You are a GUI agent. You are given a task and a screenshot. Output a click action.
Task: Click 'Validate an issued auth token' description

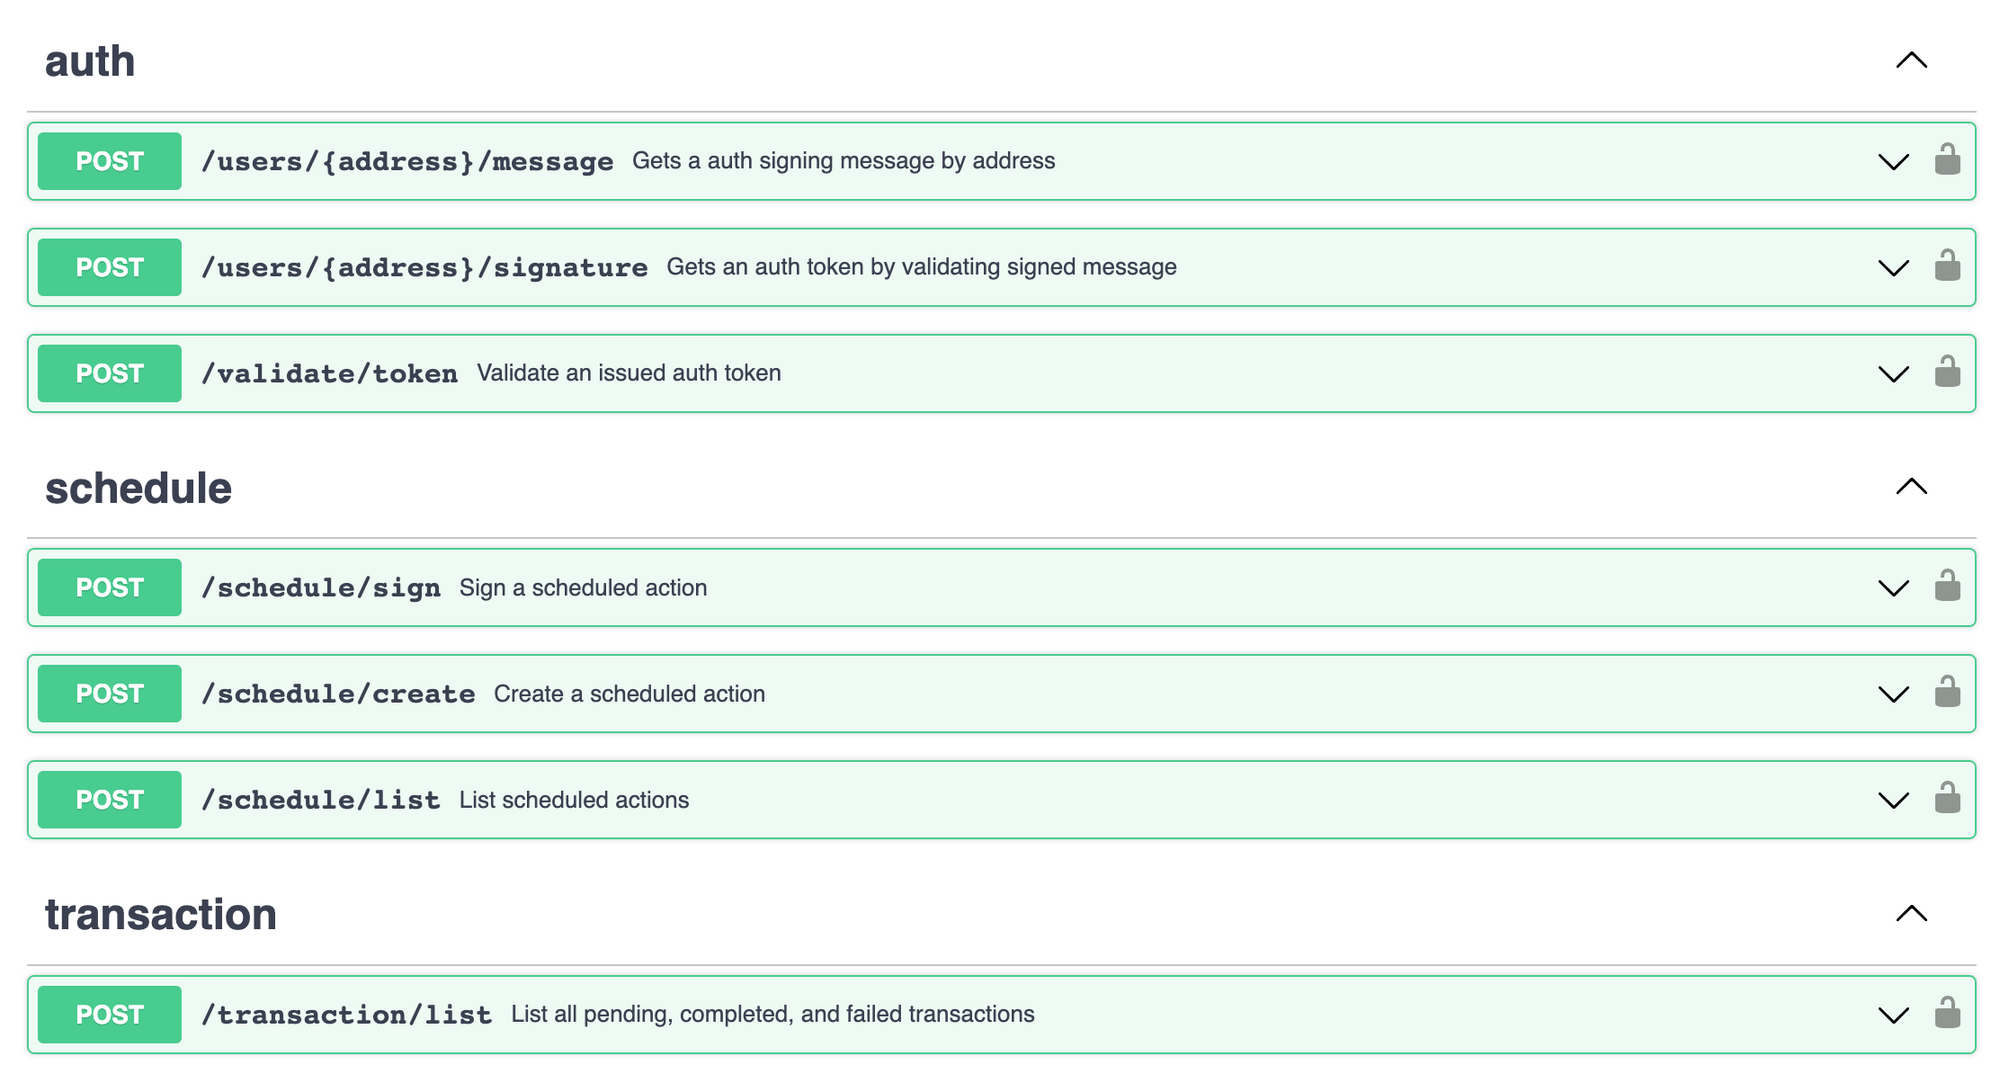click(629, 373)
